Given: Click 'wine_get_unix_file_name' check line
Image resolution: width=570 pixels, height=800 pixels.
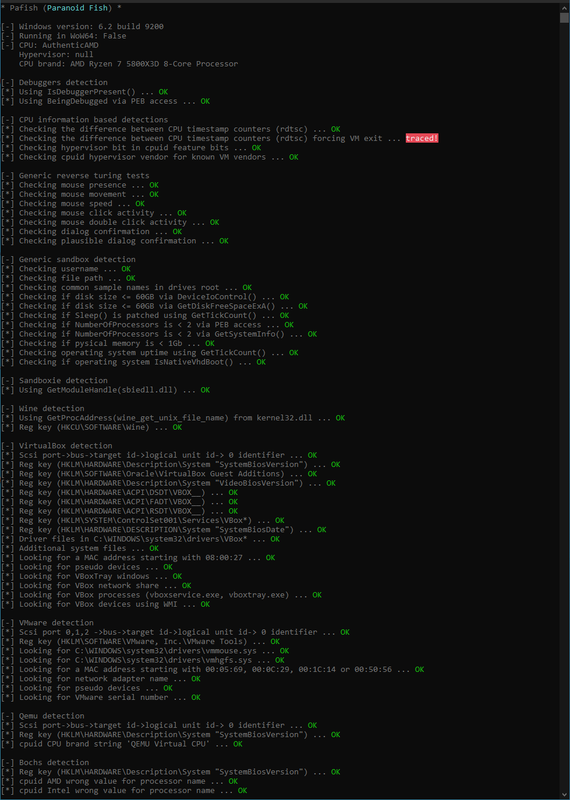Looking at the screenshot, I should (173, 418).
